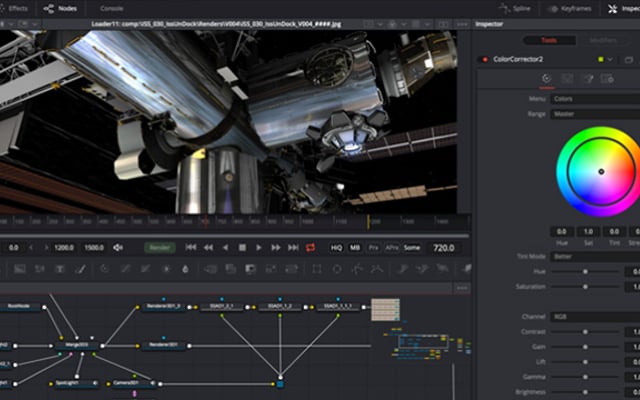The image size is (640, 400).
Task: Toggle the audio mute speaker icon
Action: (118, 247)
